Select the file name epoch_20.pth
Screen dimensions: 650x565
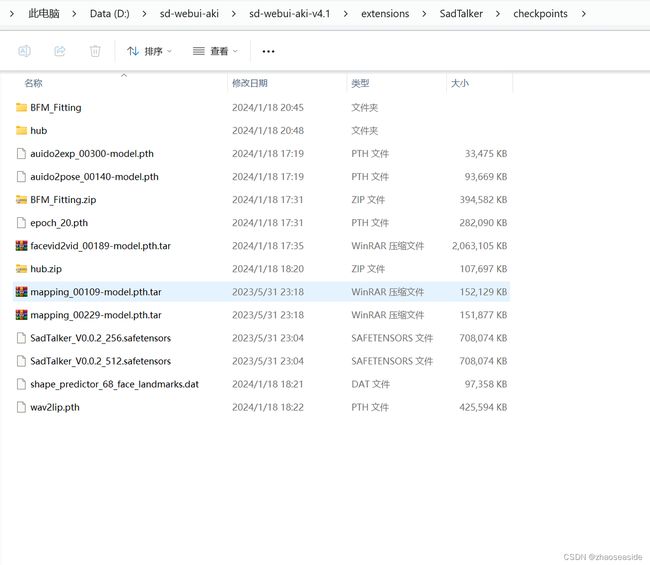point(59,223)
